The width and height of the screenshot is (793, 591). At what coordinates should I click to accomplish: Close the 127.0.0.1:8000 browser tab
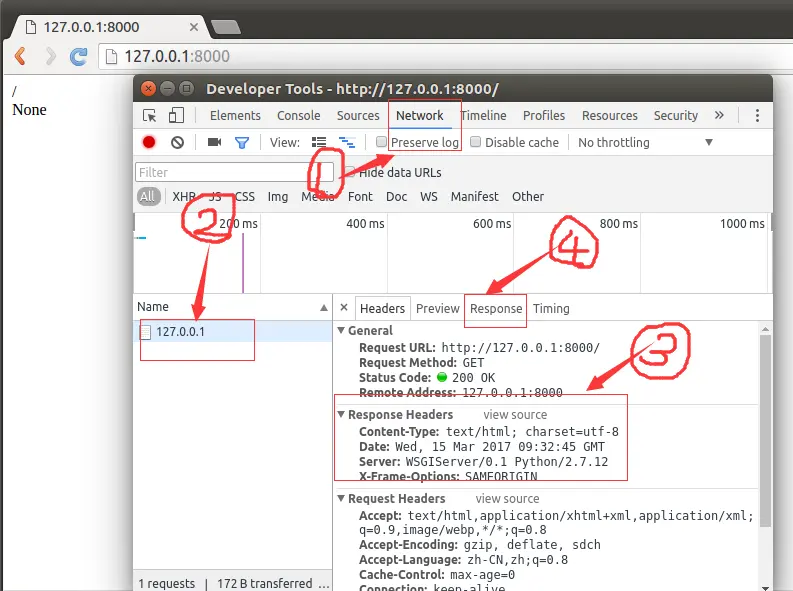(193, 27)
